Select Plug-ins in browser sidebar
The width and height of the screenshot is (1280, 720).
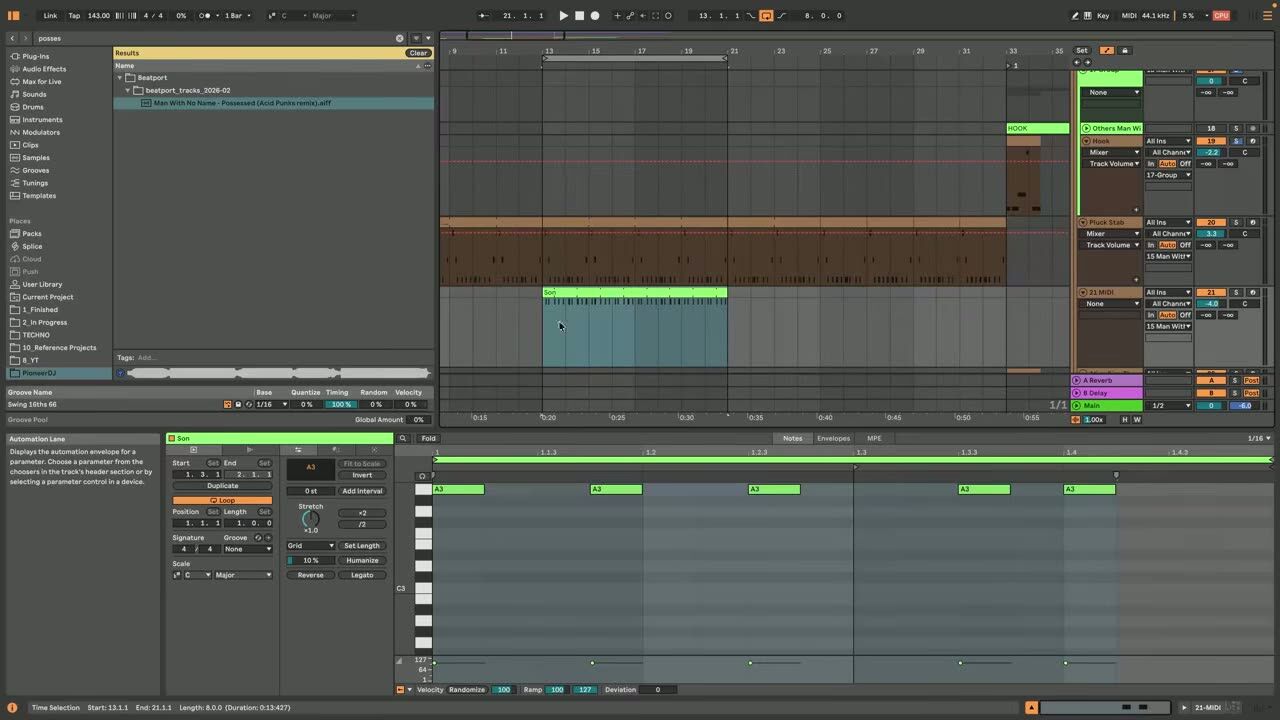(x=36, y=56)
